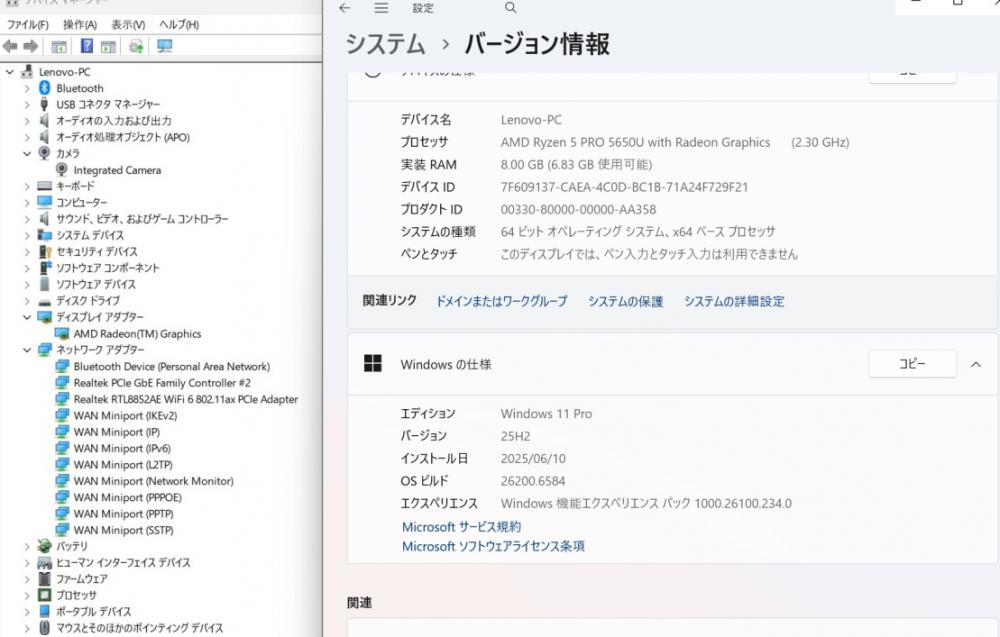Open ドメインまたはワークグループ link

501,301
